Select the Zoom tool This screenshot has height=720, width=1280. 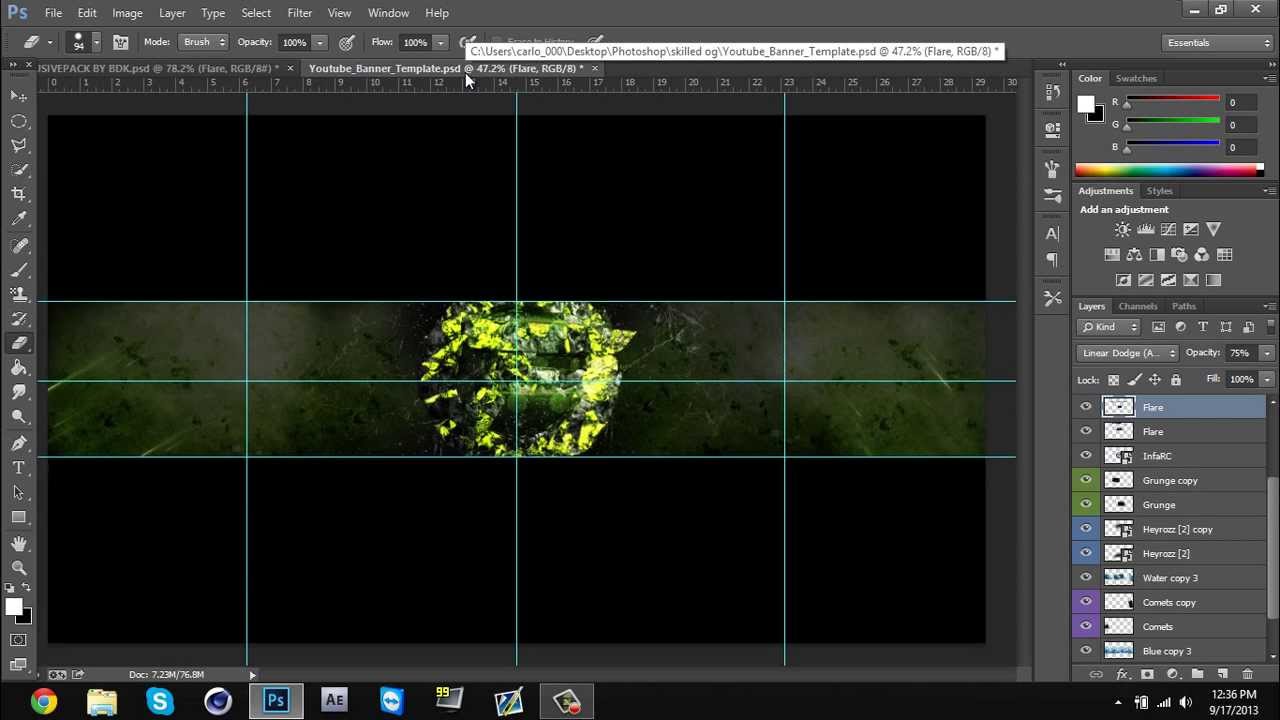coord(19,567)
